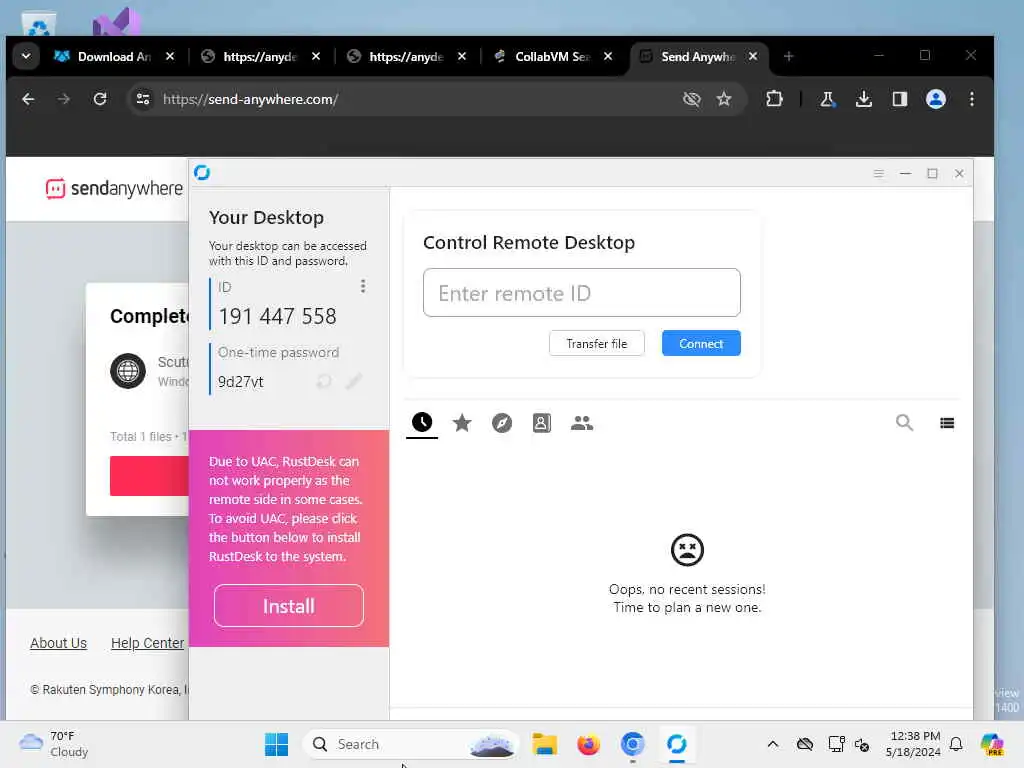Refresh the one-time password

324,381
